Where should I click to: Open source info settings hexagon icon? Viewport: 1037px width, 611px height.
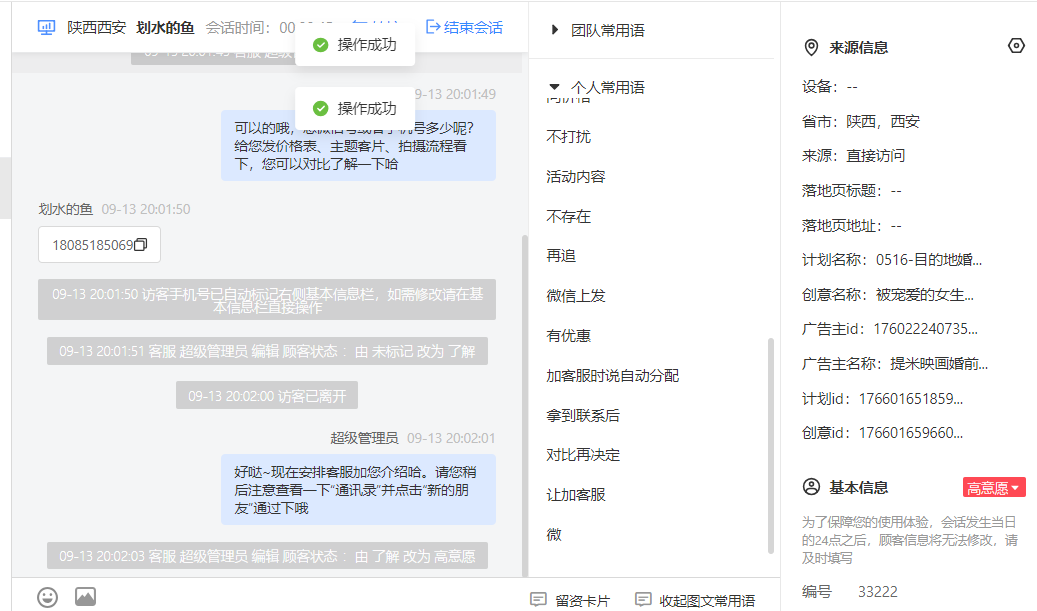(1016, 46)
